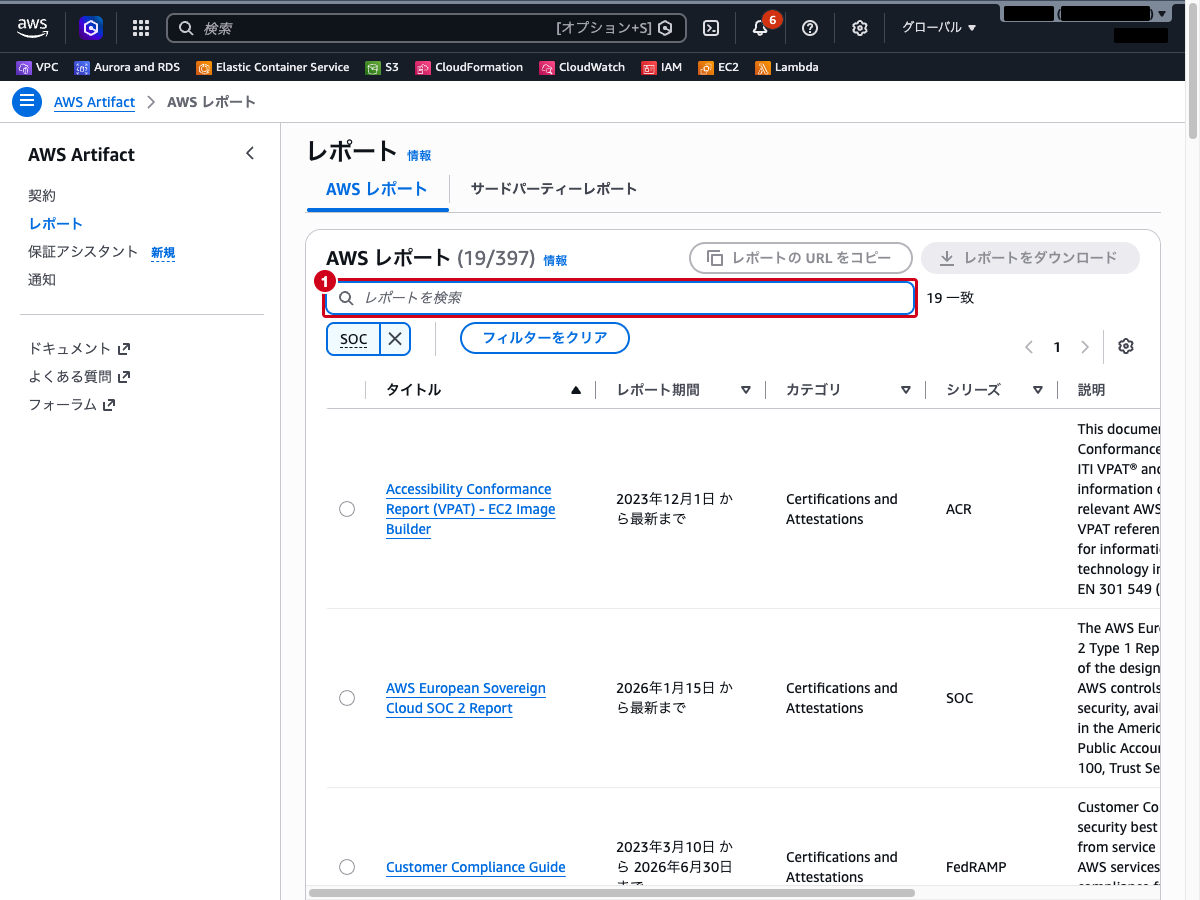The image size is (1200, 900).
Task: Open the S3 shortcut
Action: [382, 67]
